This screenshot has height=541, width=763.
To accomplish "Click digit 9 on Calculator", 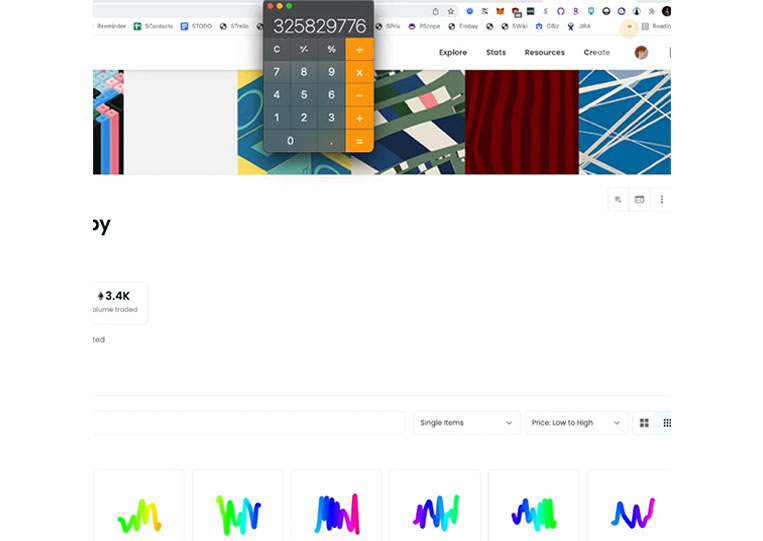I will [331, 72].
